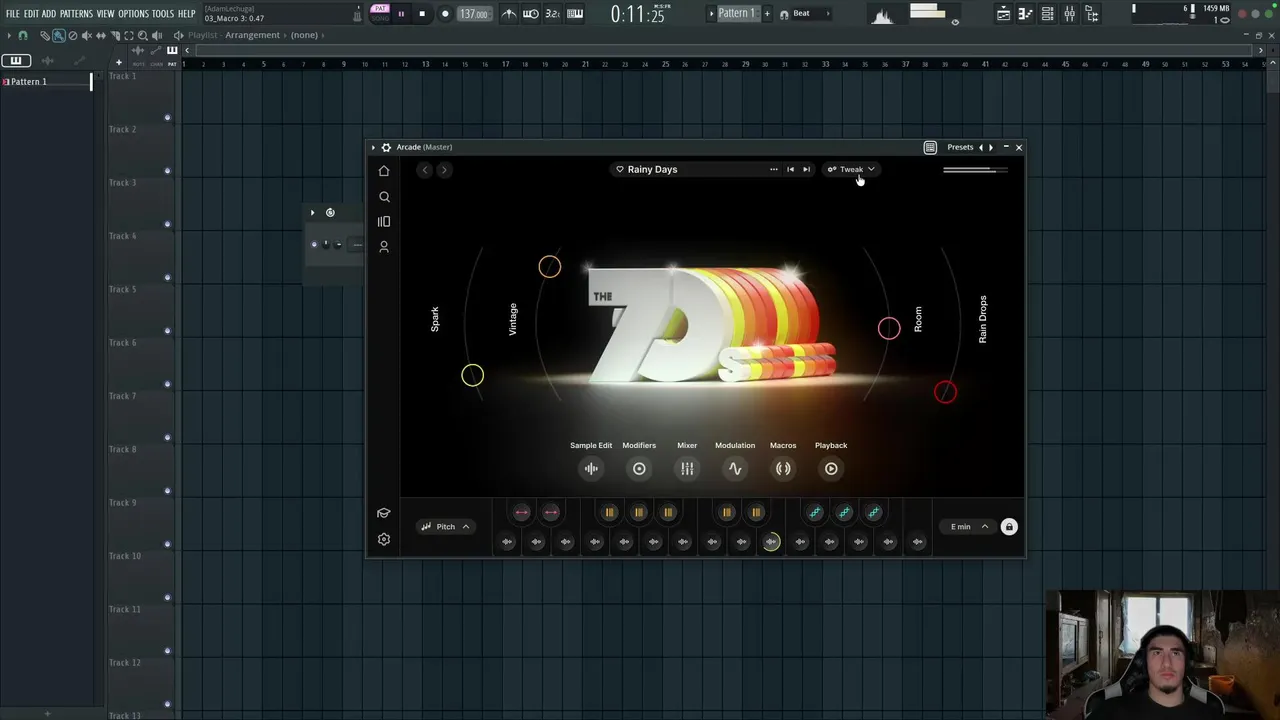The image size is (1280, 720).
Task: Pause playback in transport
Action: tap(401, 14)
